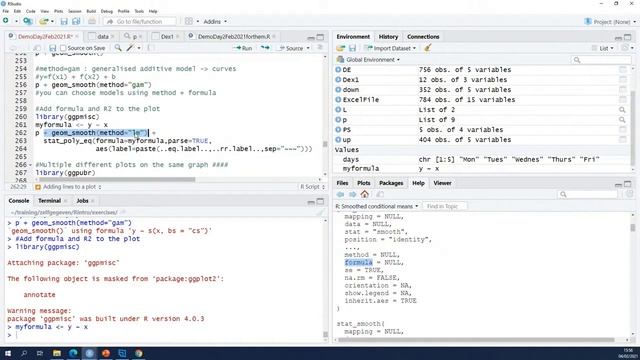Screen dimensions: 640x360
Task: Click the Environment search field
Action: coord(601,60)
